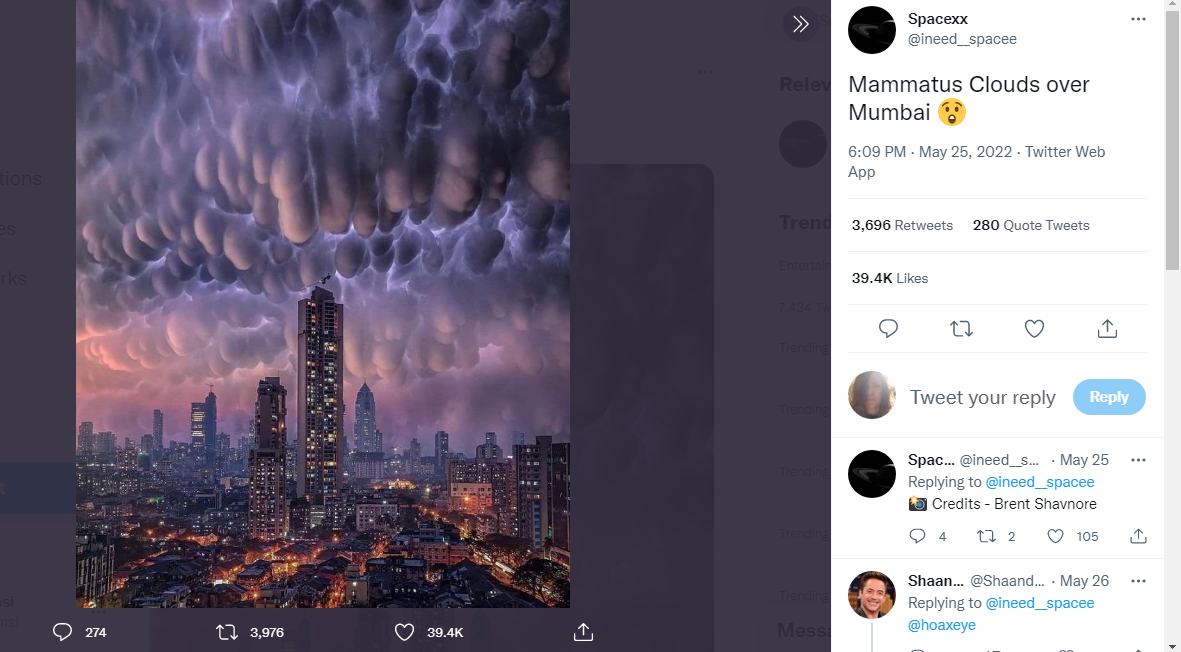The image size is (1181, 652).
Task: Open the more options menu on Spacexx's tweet
Action: (x=1138, y=19)
